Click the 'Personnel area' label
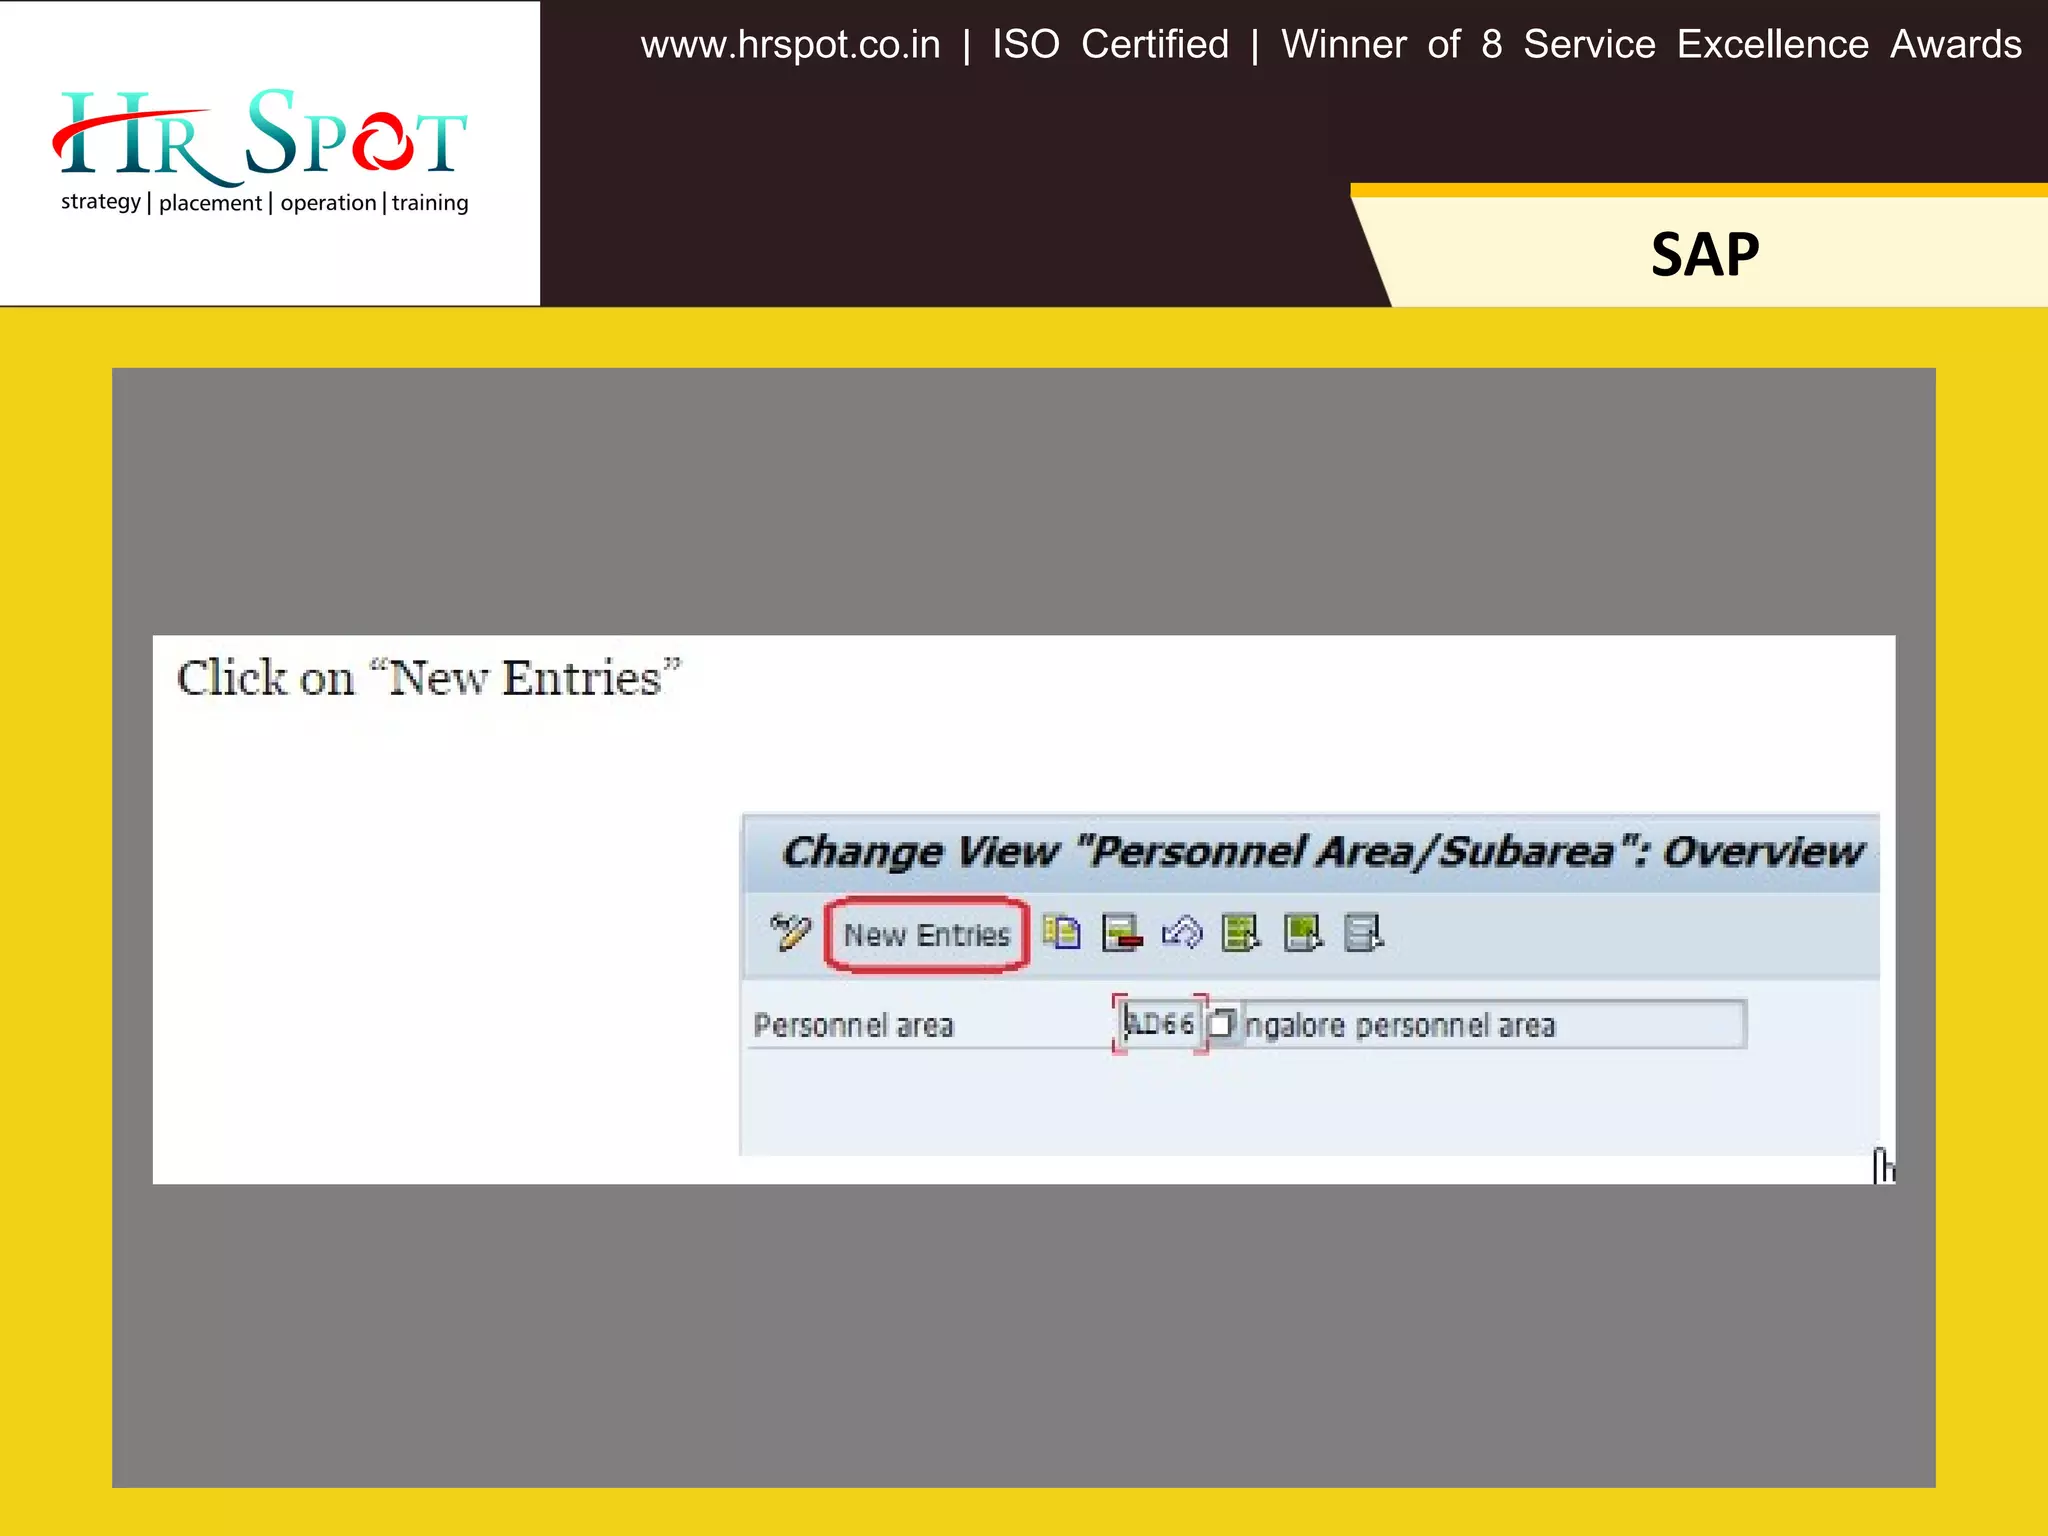 tap(853, 1025)
